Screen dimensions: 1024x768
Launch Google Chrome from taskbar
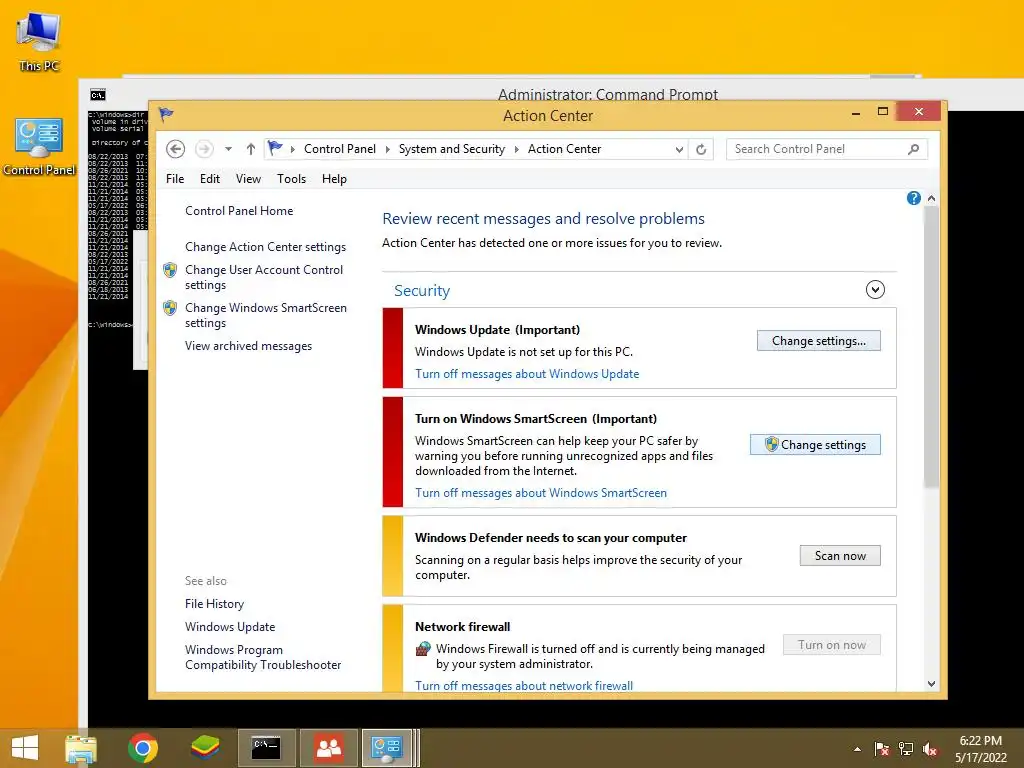coord(143,748)
